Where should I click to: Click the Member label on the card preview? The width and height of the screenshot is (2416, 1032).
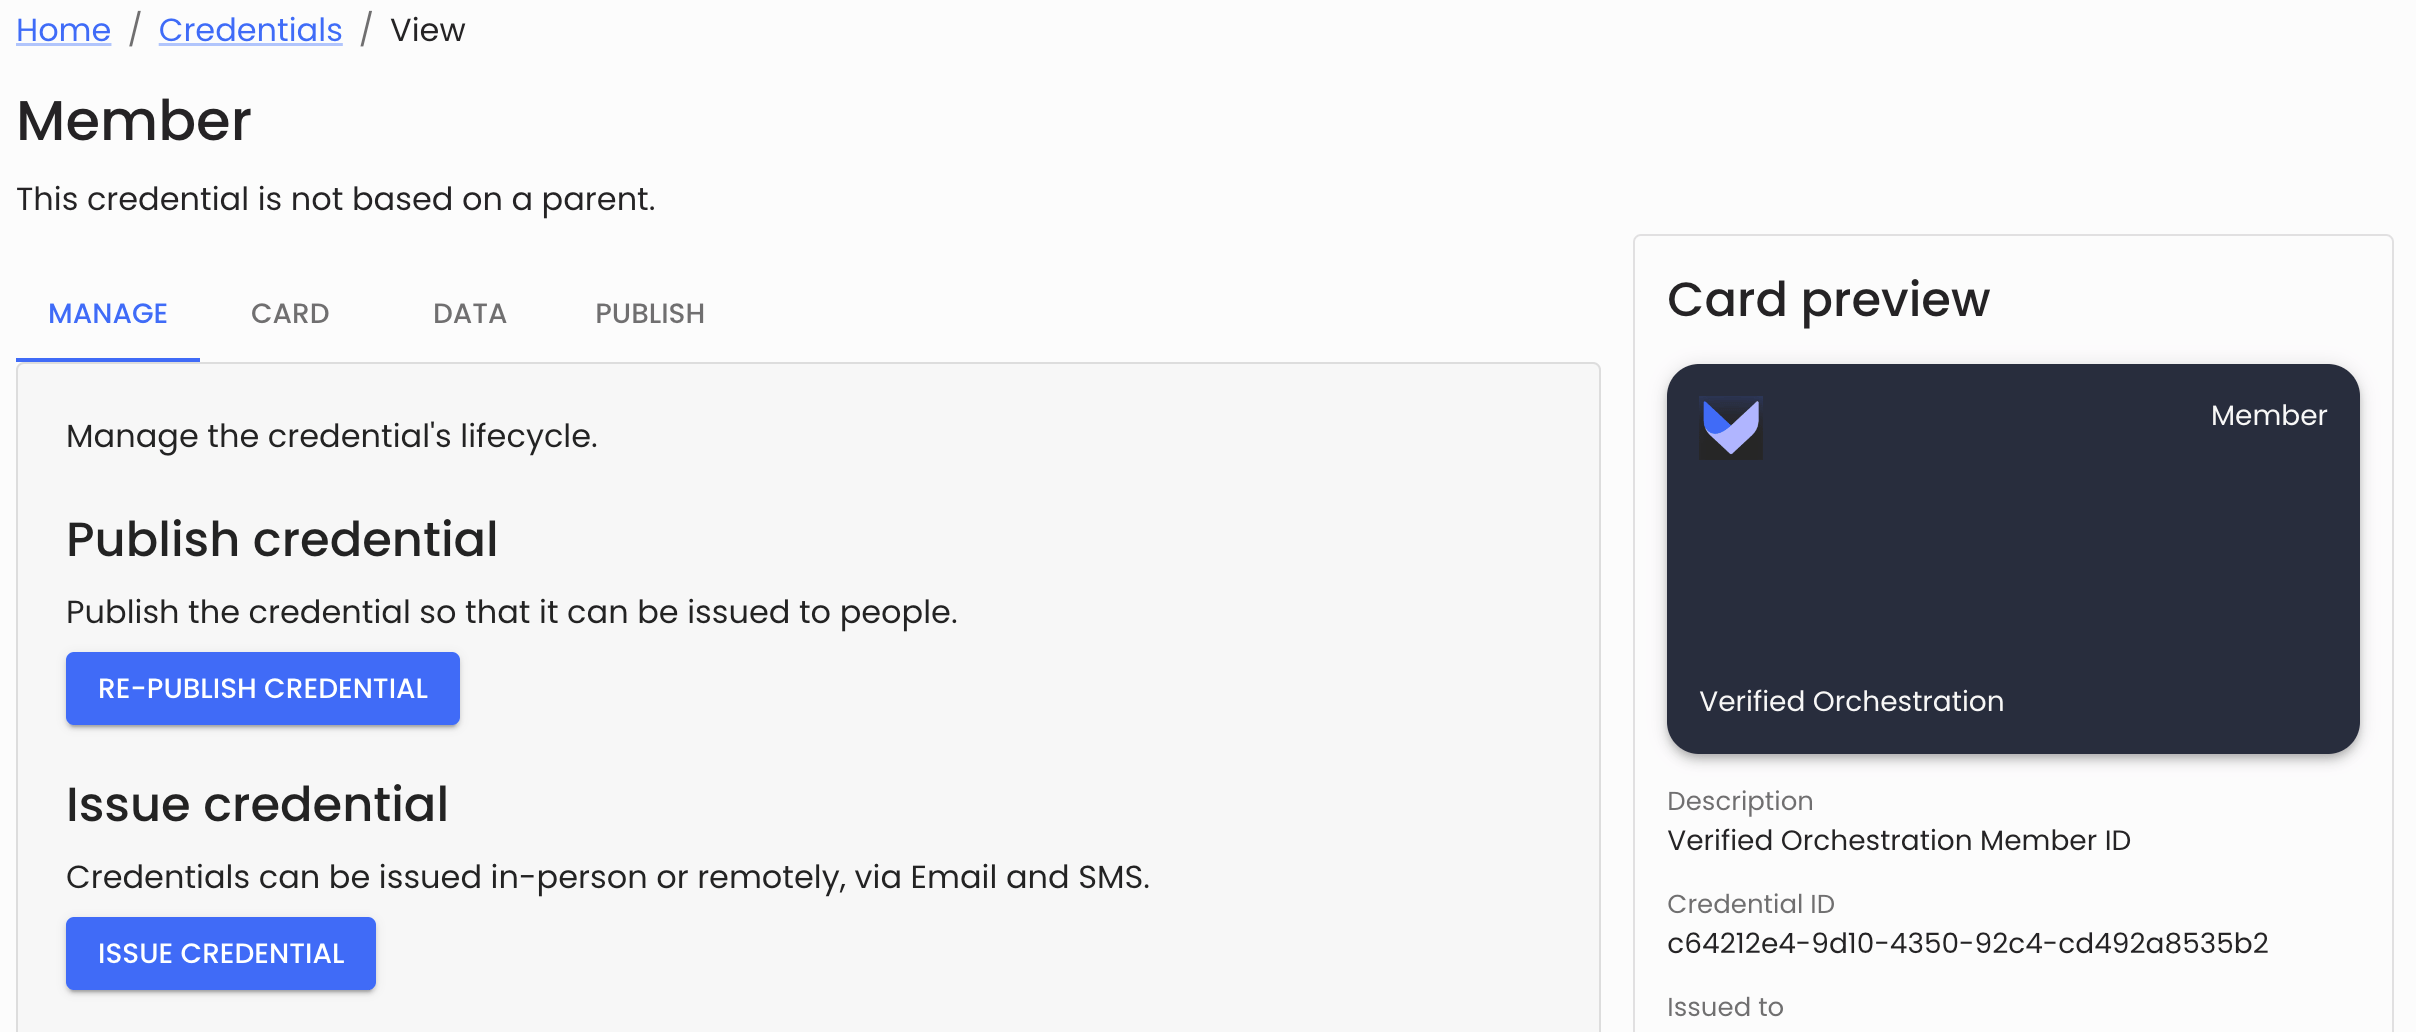(2270, 415)
